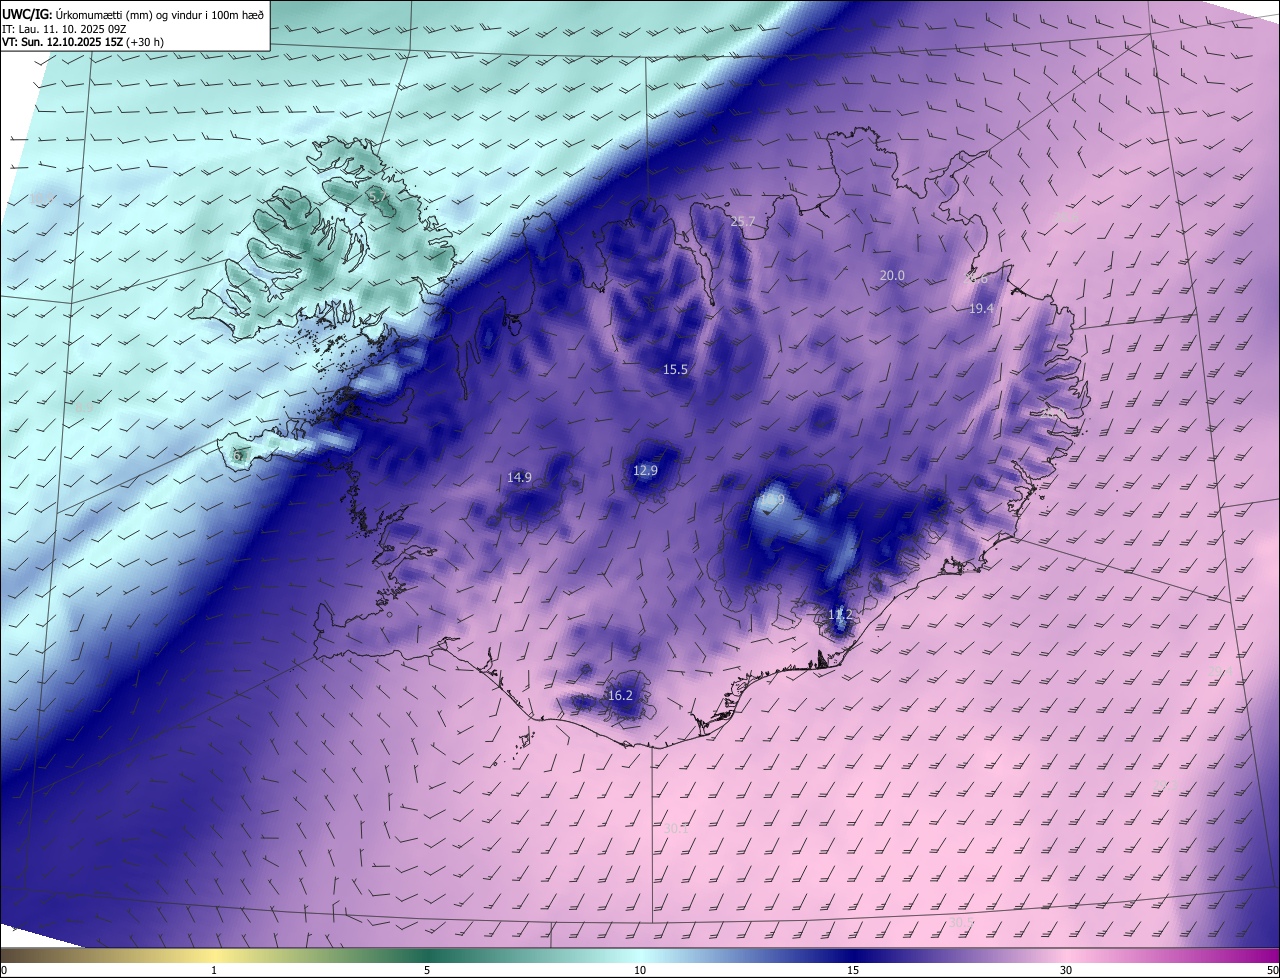This screenshot has width=1280, height=978.
Task: Click the color scale tick label "10"
Action: tap(640, 970)
